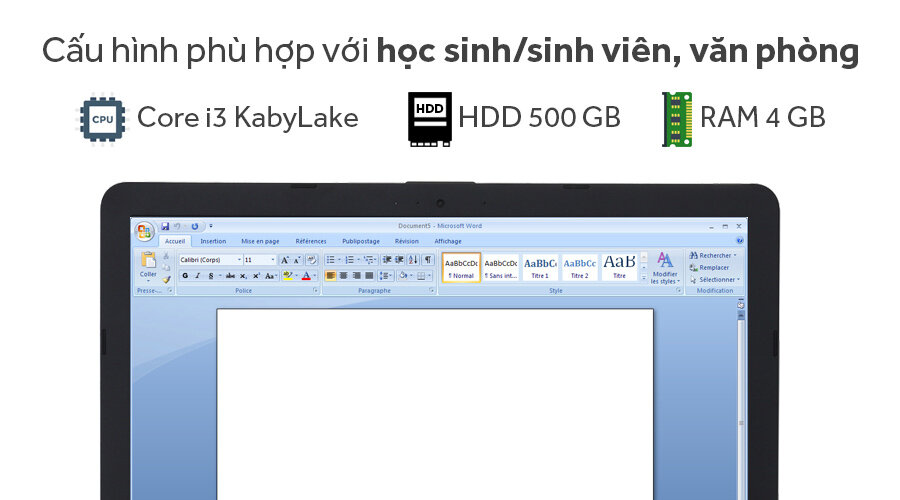Screen dimensions: 900x500
Task: Click inside the blank document page
Action: tap(435, 400)
